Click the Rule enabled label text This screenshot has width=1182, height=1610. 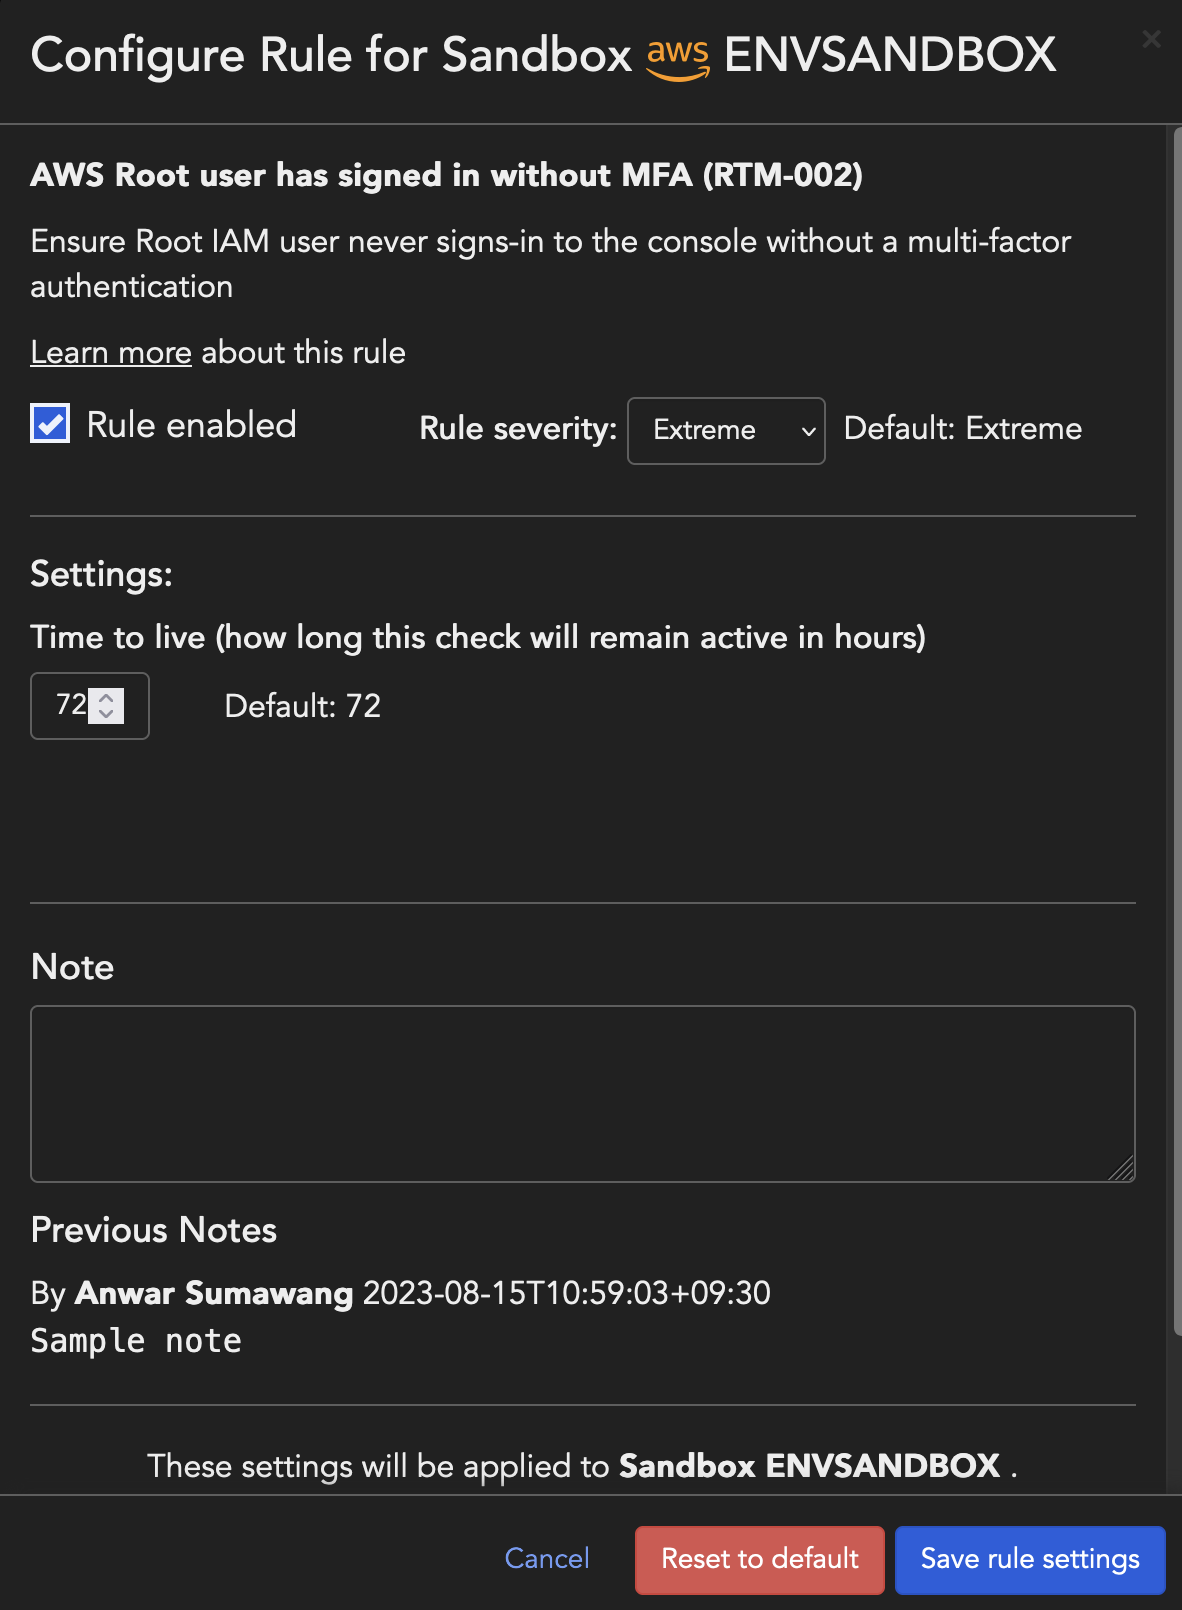tap(191, 425)
